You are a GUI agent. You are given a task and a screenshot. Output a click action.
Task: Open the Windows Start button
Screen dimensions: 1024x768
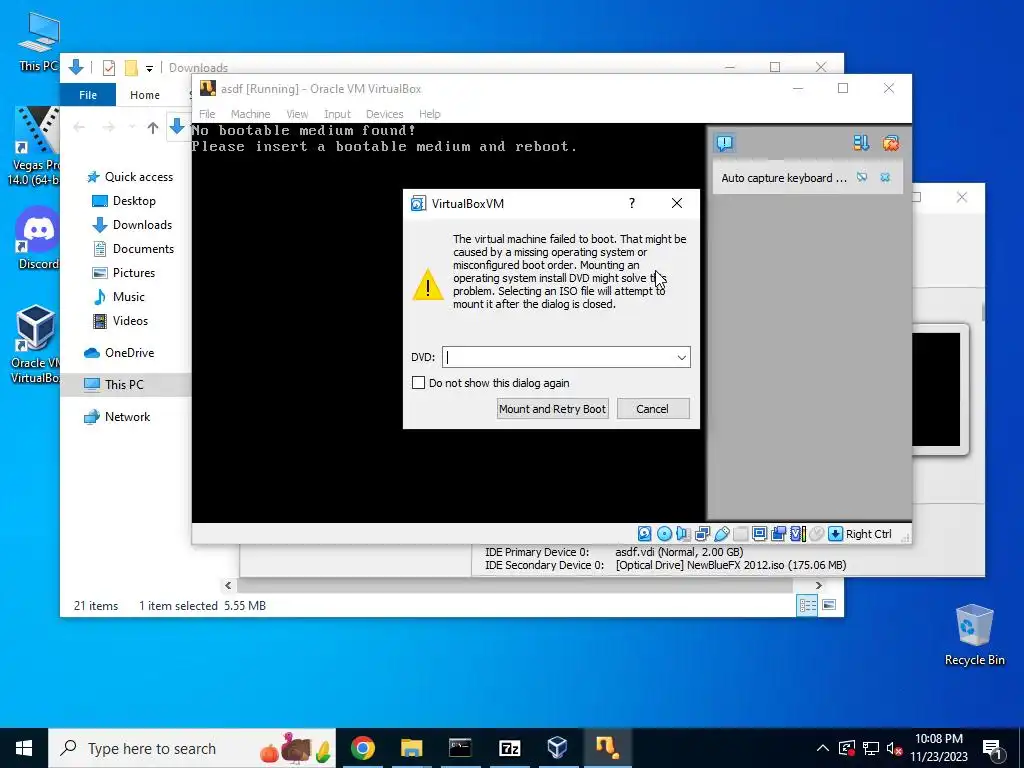point(24,748)
